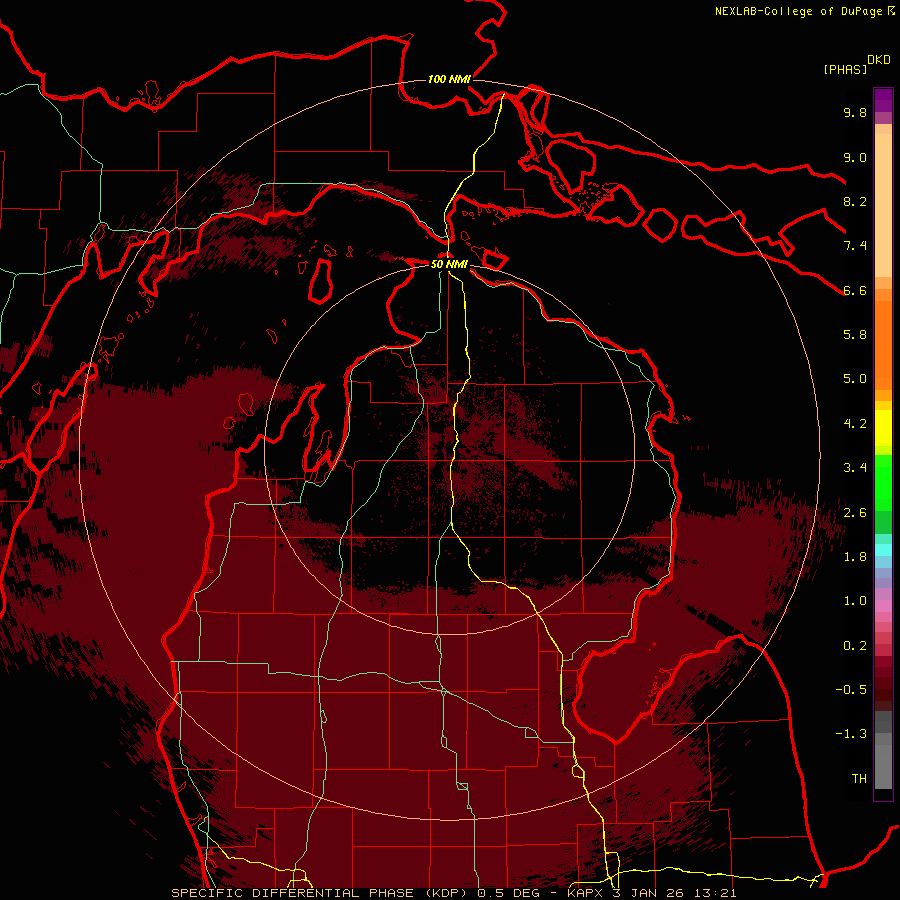Click the 100 NMI range ring label
The image size is (900, 900).
(x=449, y=79)
